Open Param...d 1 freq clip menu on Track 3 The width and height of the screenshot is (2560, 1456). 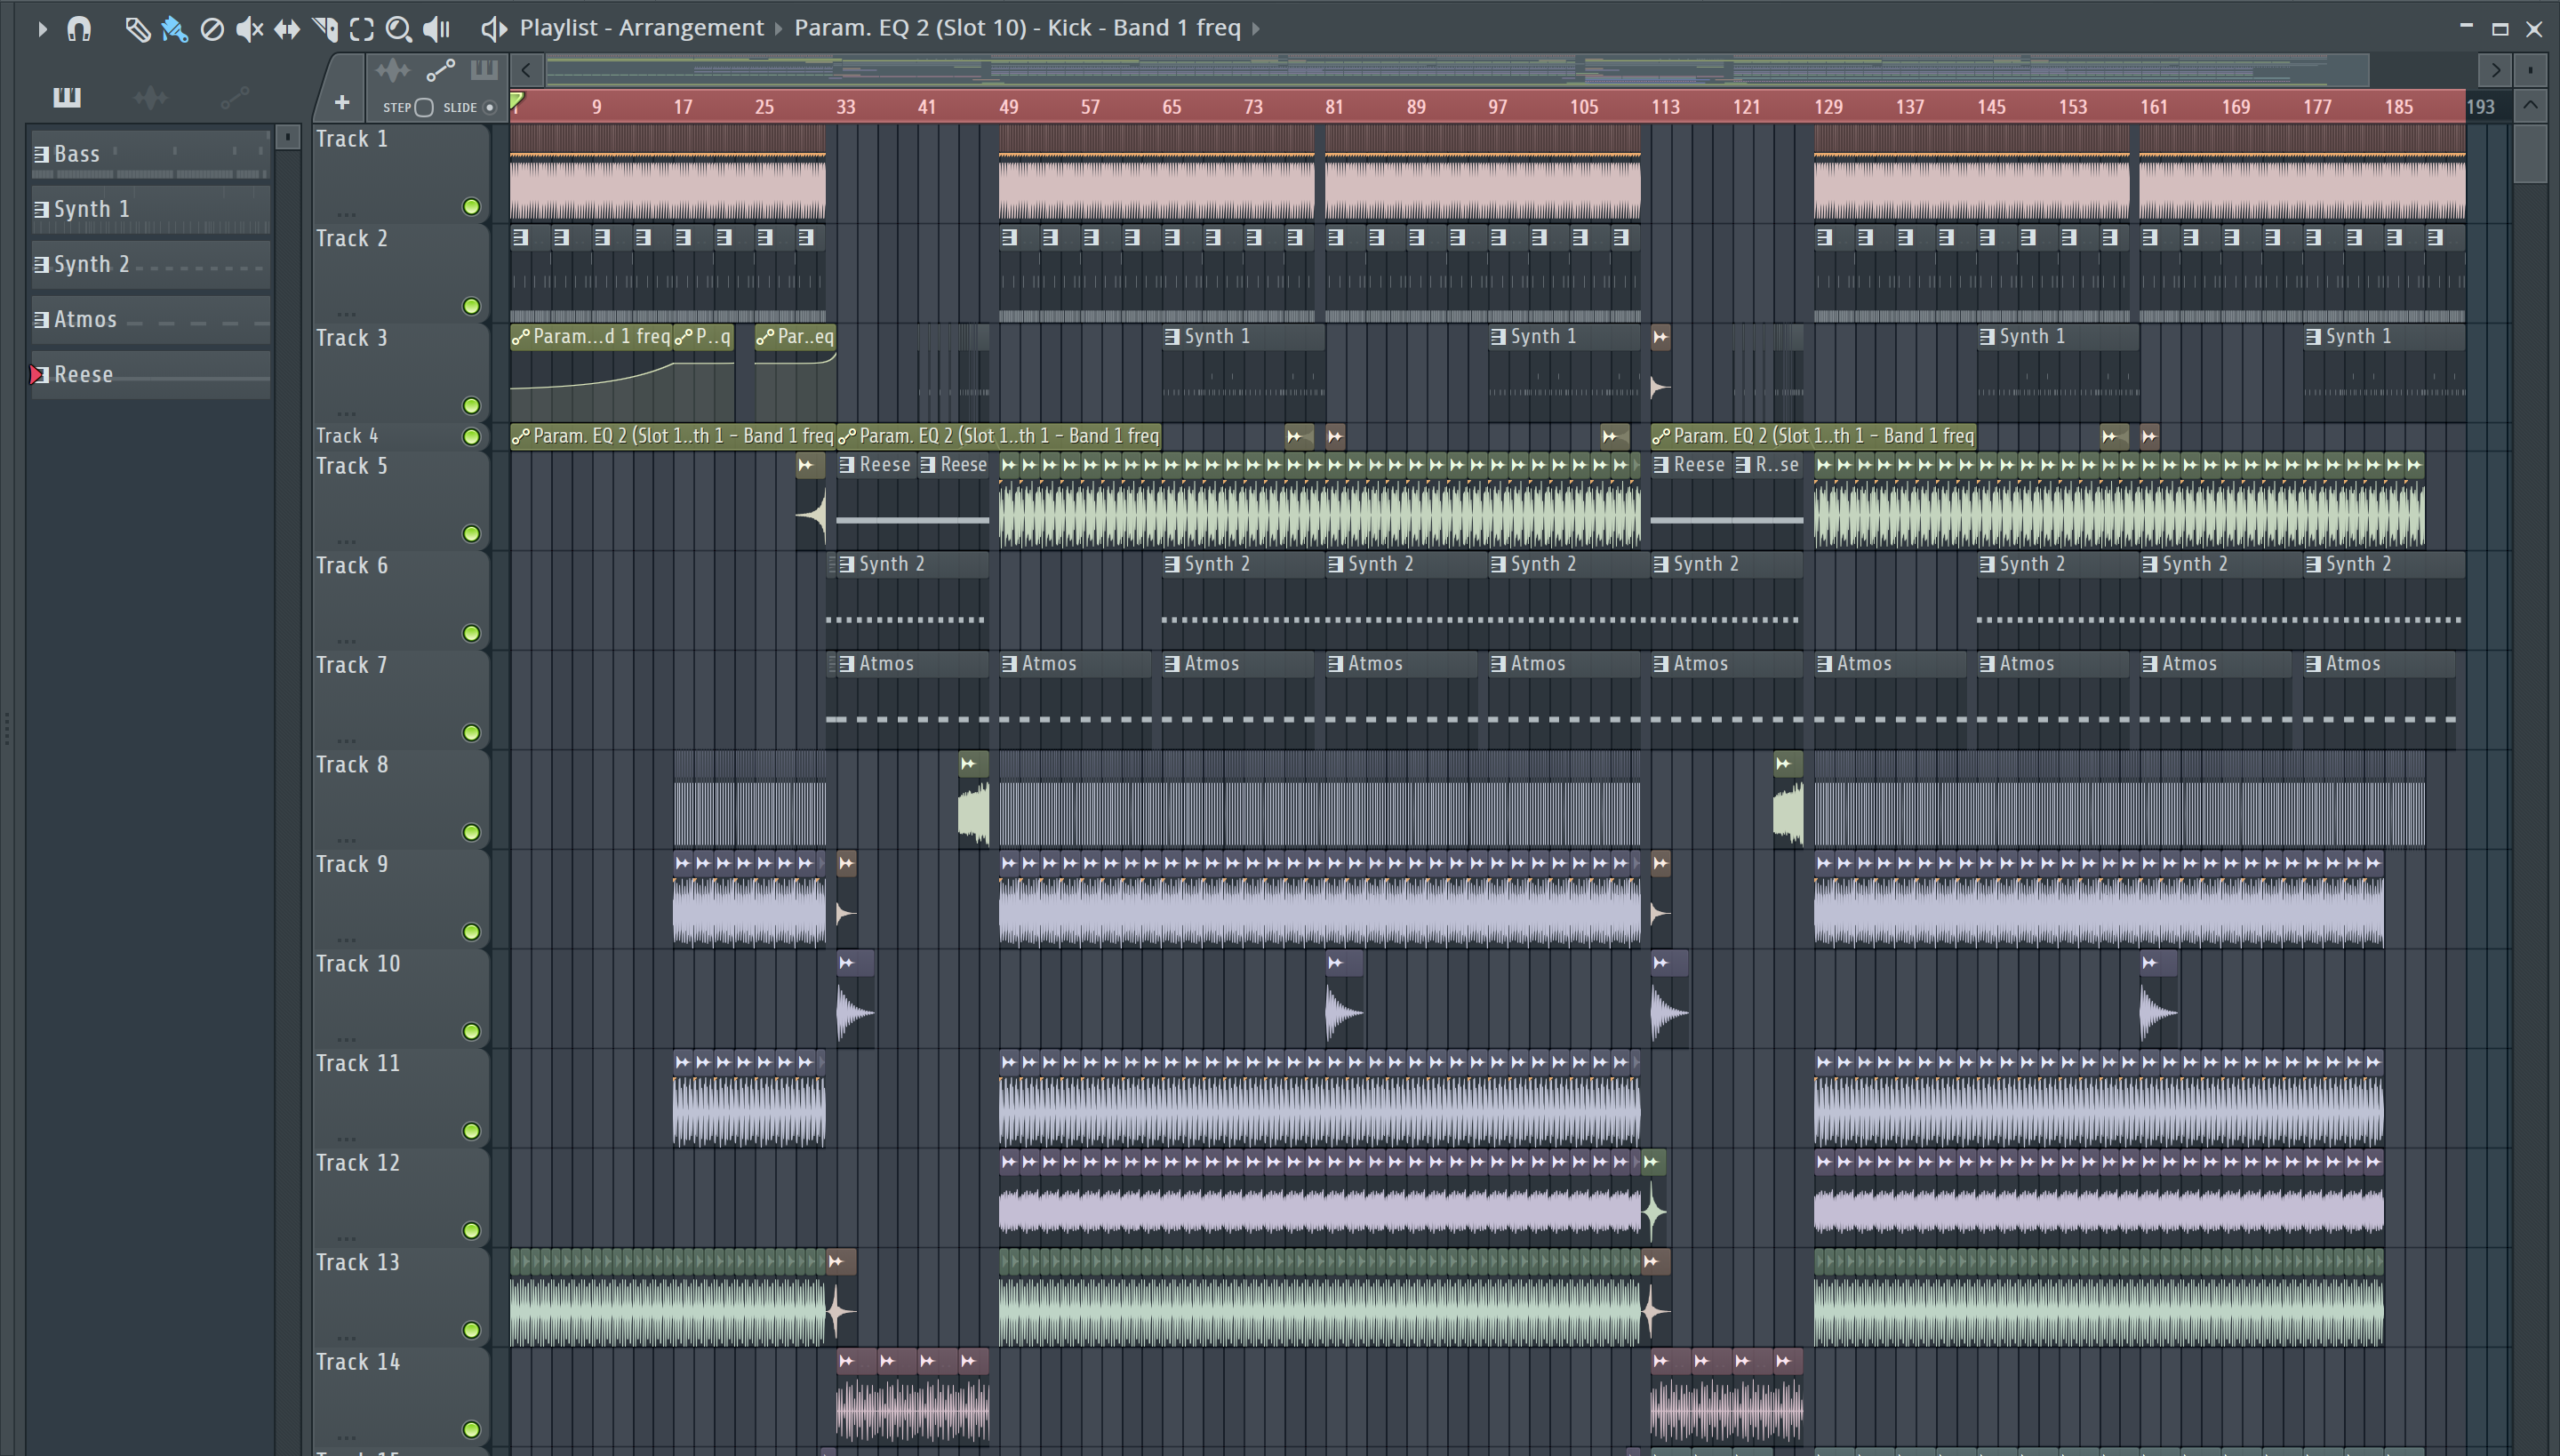point(520,337)
